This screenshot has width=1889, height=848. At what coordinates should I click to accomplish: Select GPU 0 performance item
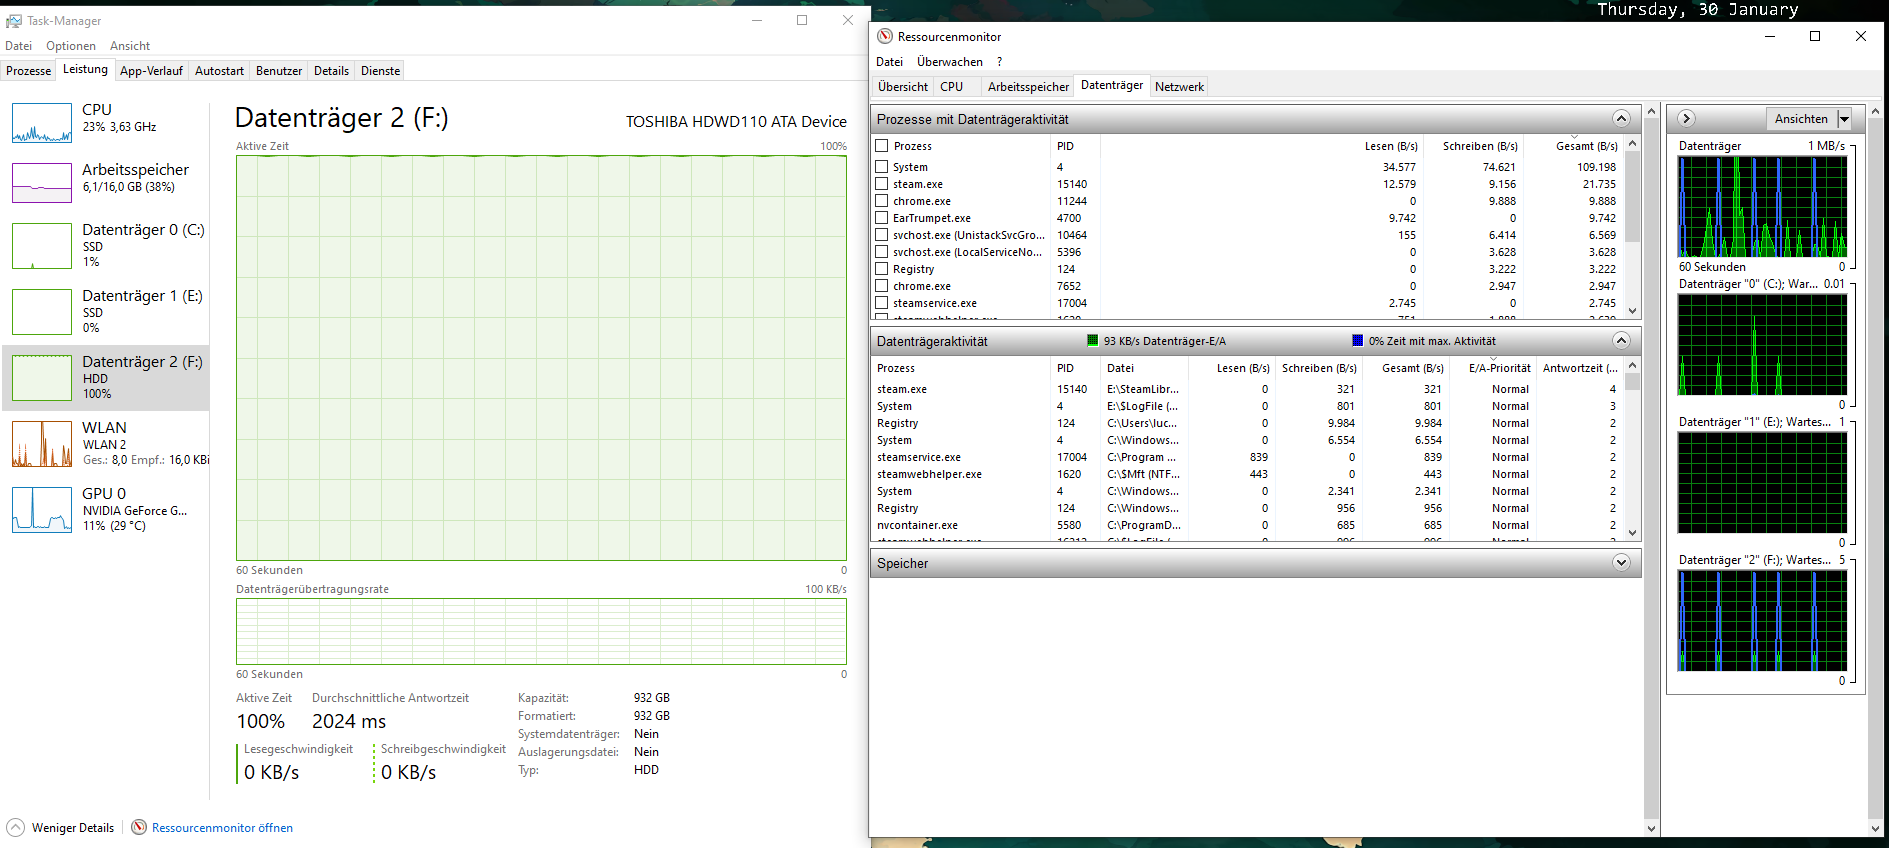(106, 509)
